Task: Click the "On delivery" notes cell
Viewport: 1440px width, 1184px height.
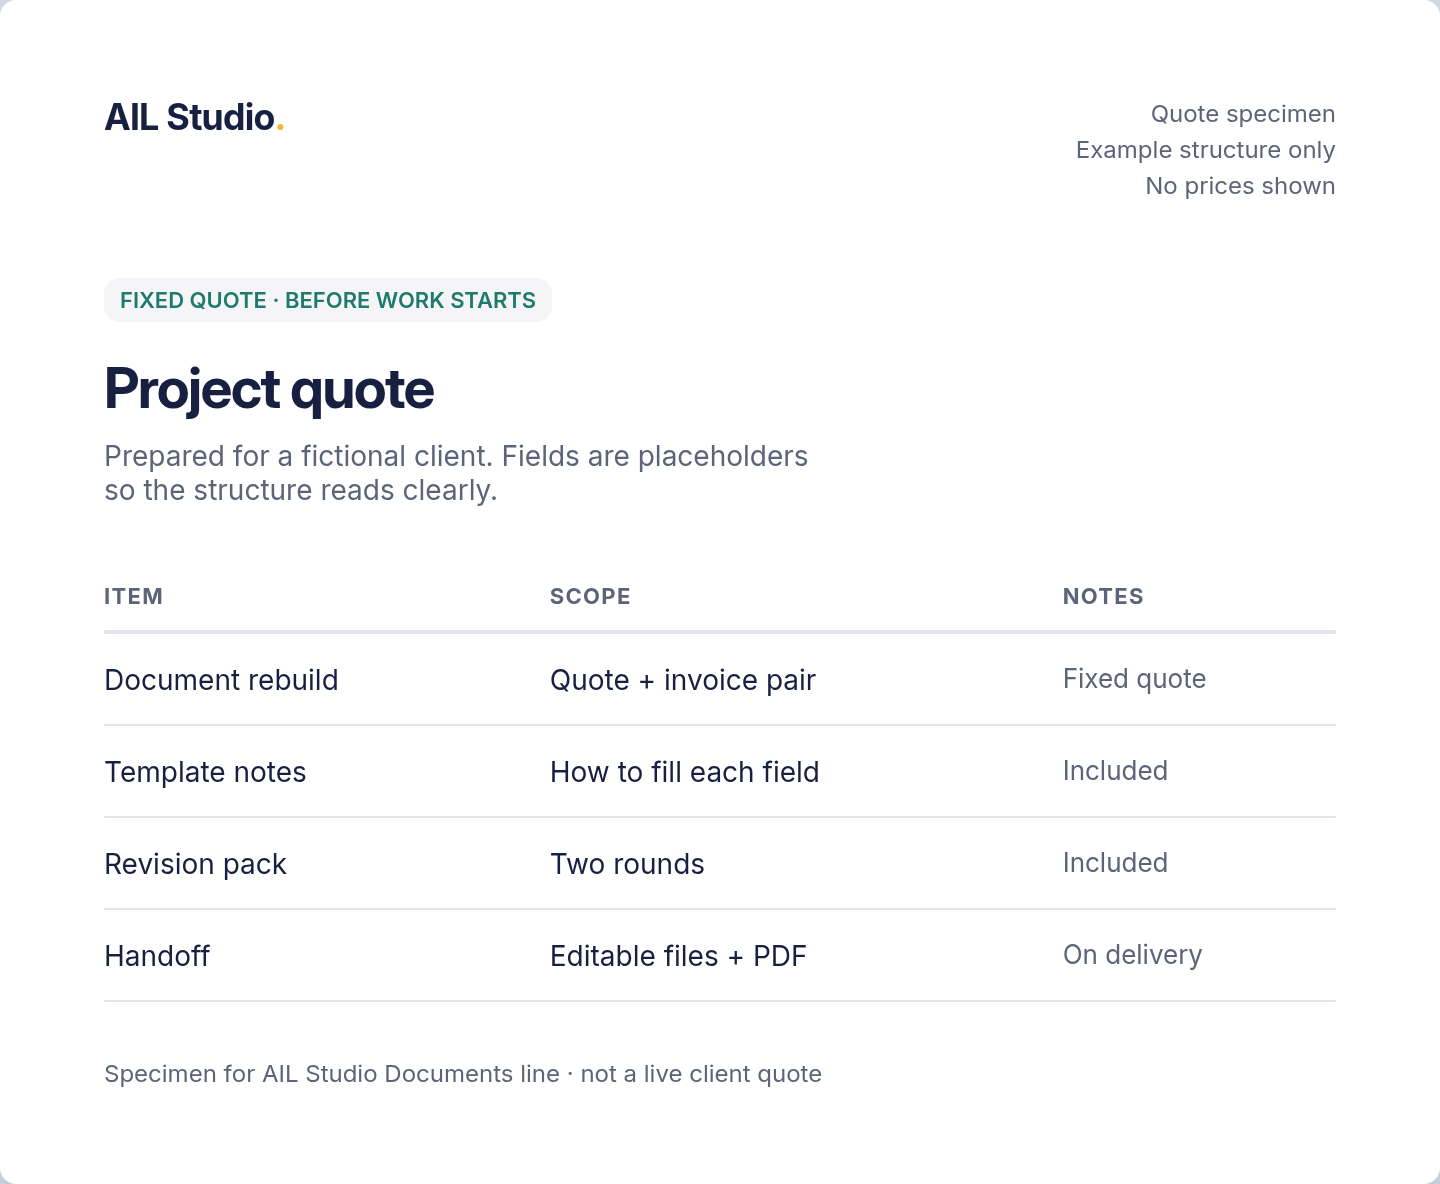Action: [x=1133, y=955]
